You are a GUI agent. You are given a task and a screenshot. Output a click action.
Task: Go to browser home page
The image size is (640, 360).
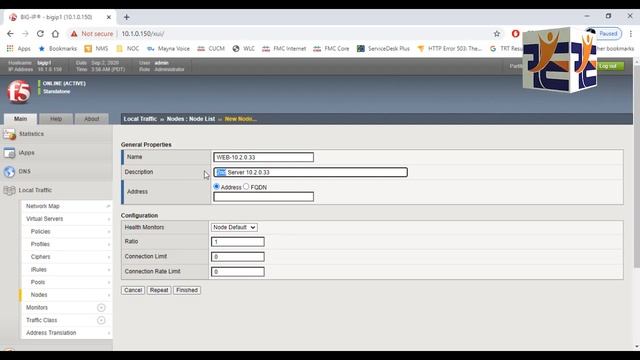tap(55, 34)
